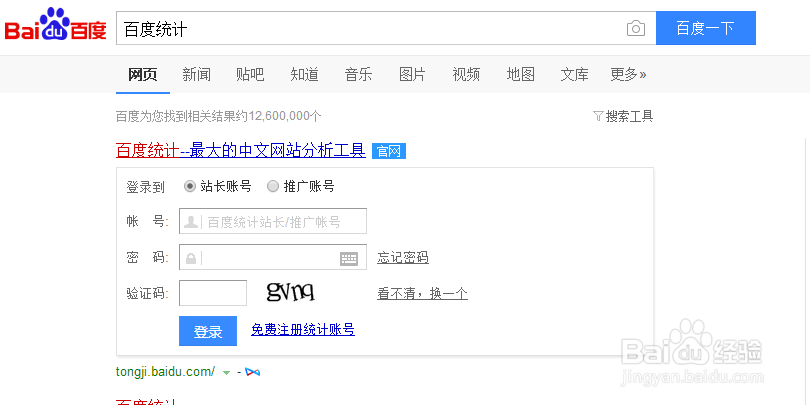Click 看不清，换一个 to refresh captcha
Viewport: 810px width, 405px height.
[x=423, y=294]
